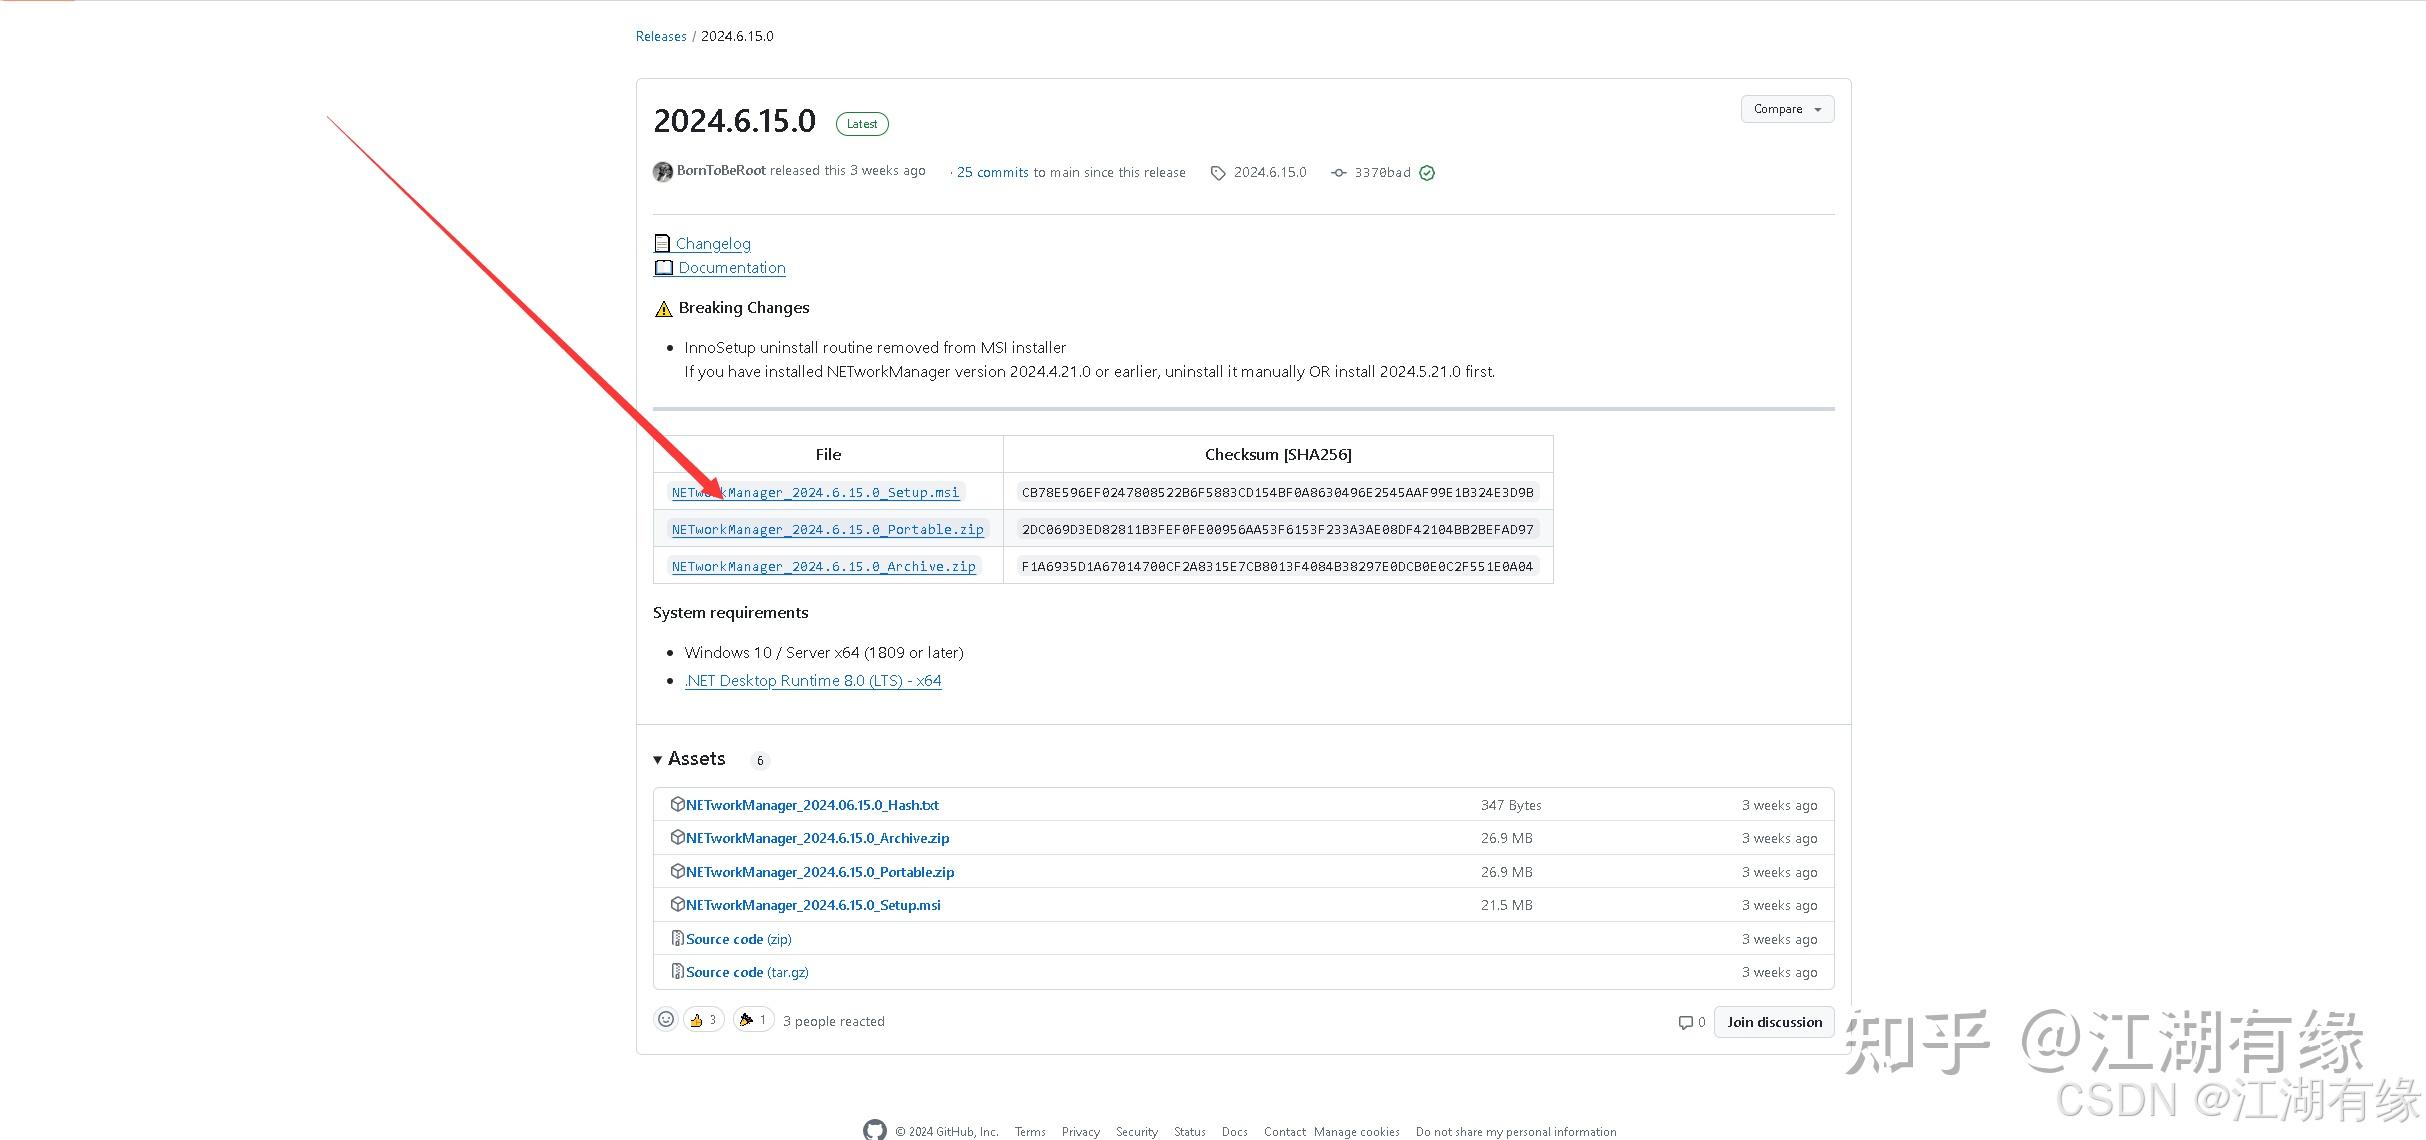
Task: Click the Changelog document icon
Action: [663, 243]
